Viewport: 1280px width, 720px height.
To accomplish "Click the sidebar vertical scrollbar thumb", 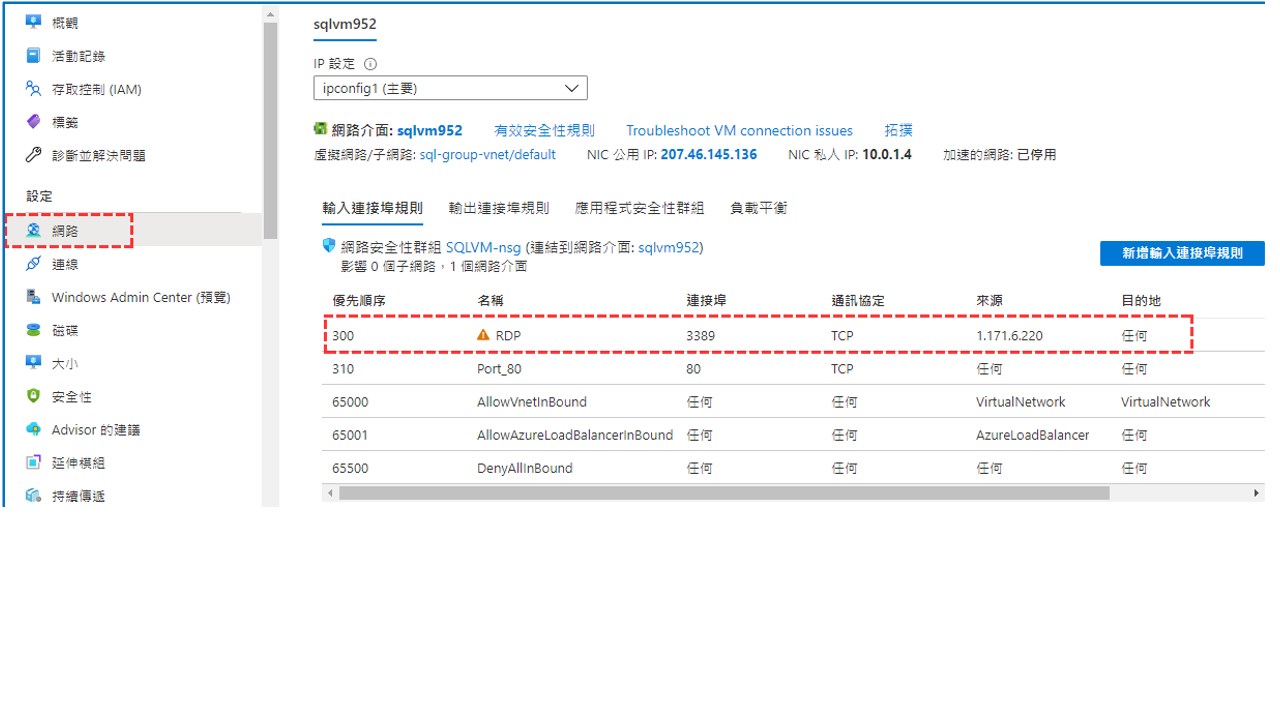I will 270,130.
